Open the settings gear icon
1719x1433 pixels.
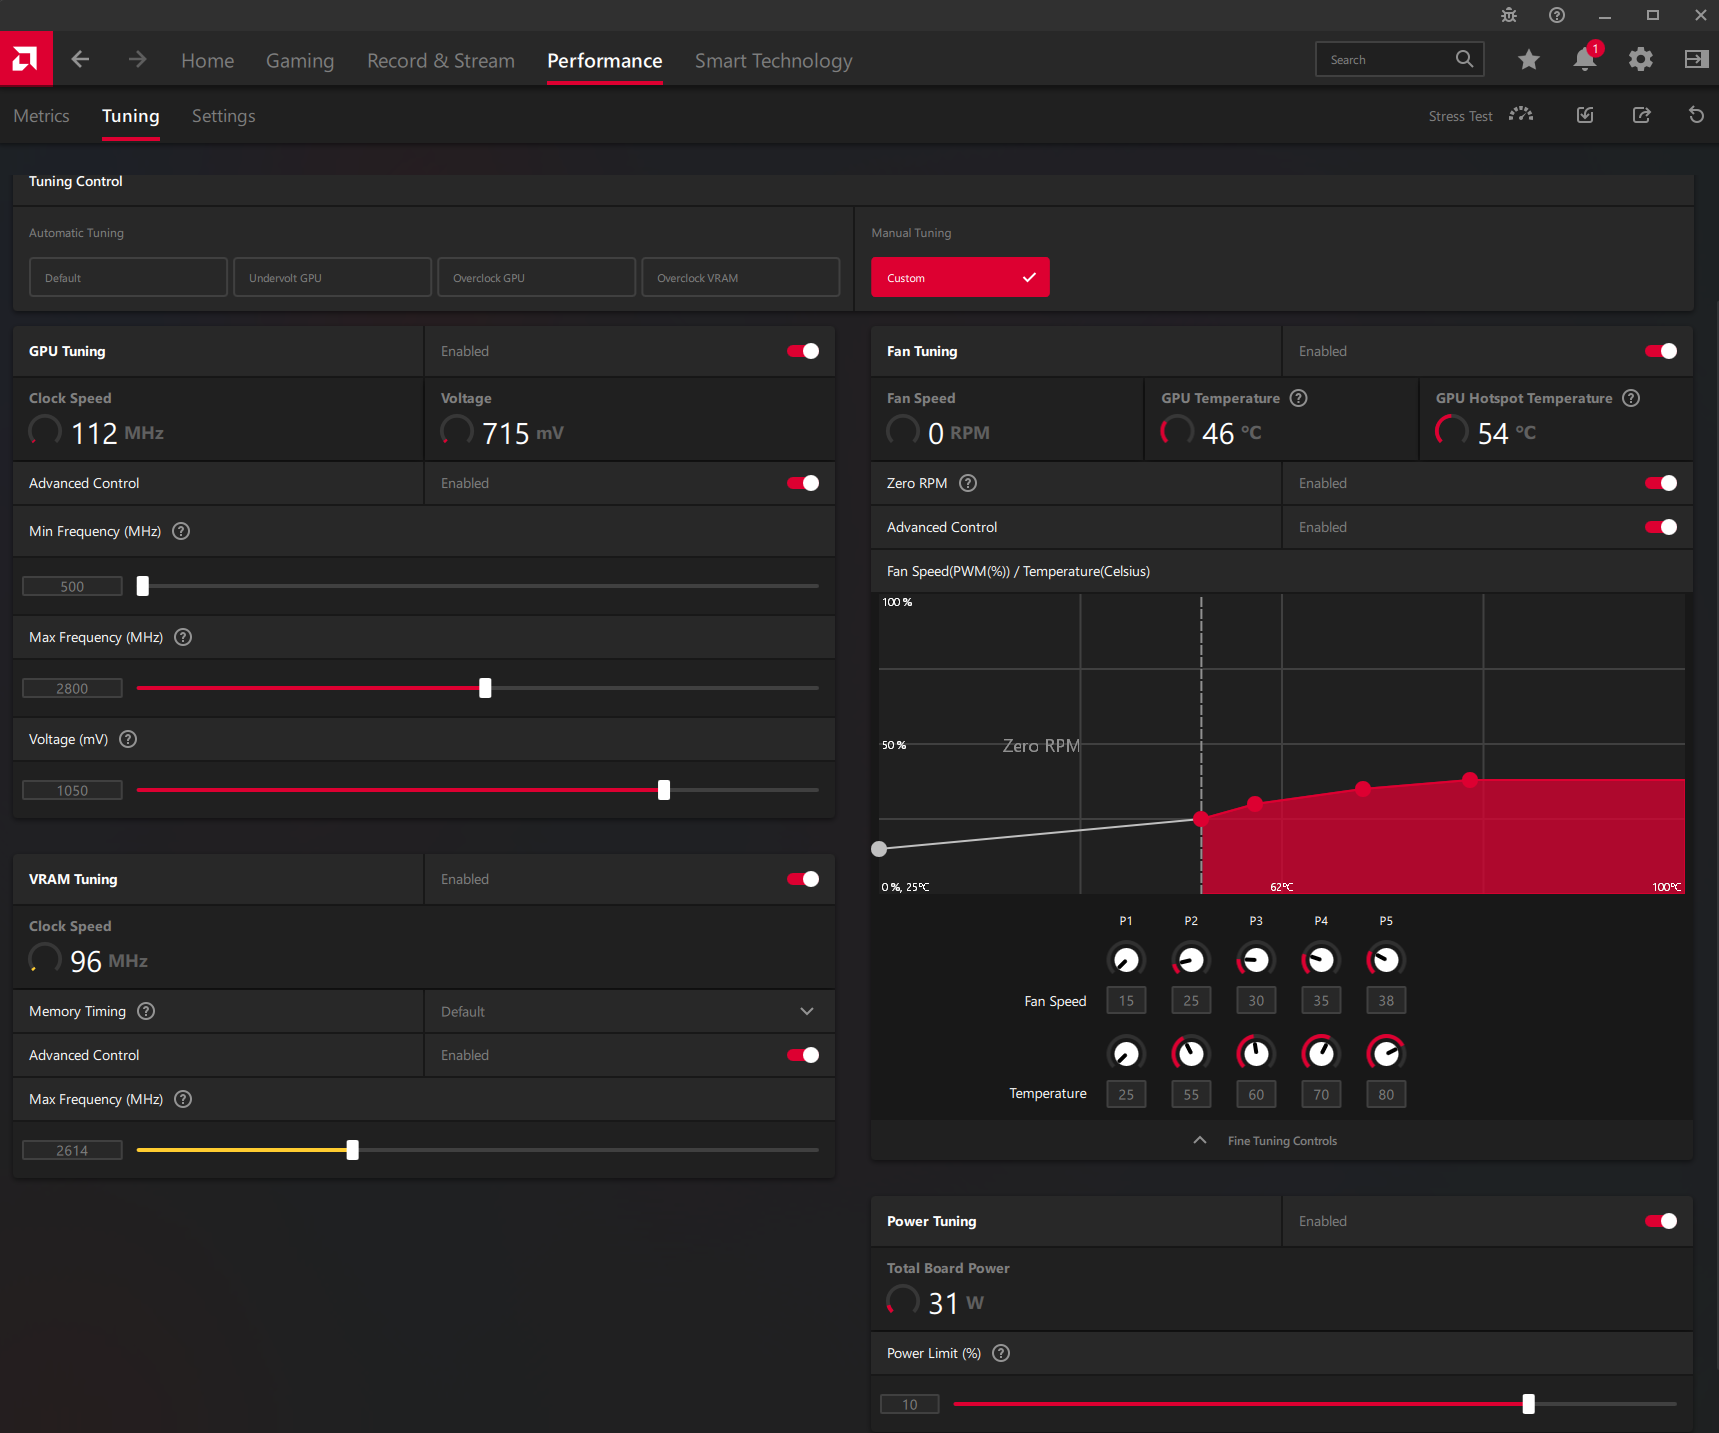coord(1641,59)
